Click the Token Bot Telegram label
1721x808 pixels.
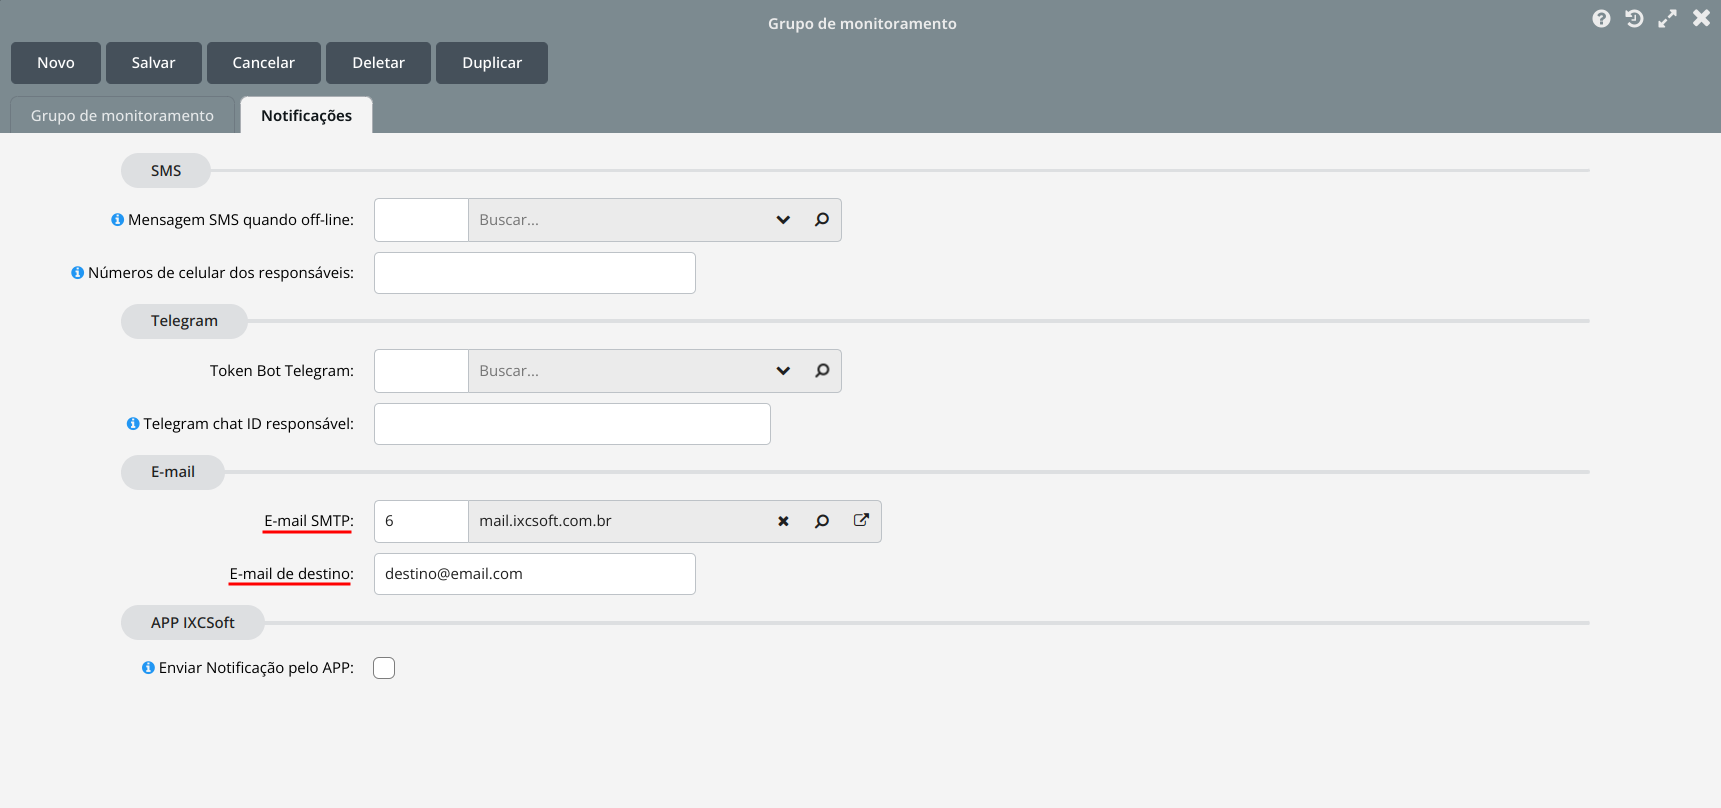coord(282,371)
